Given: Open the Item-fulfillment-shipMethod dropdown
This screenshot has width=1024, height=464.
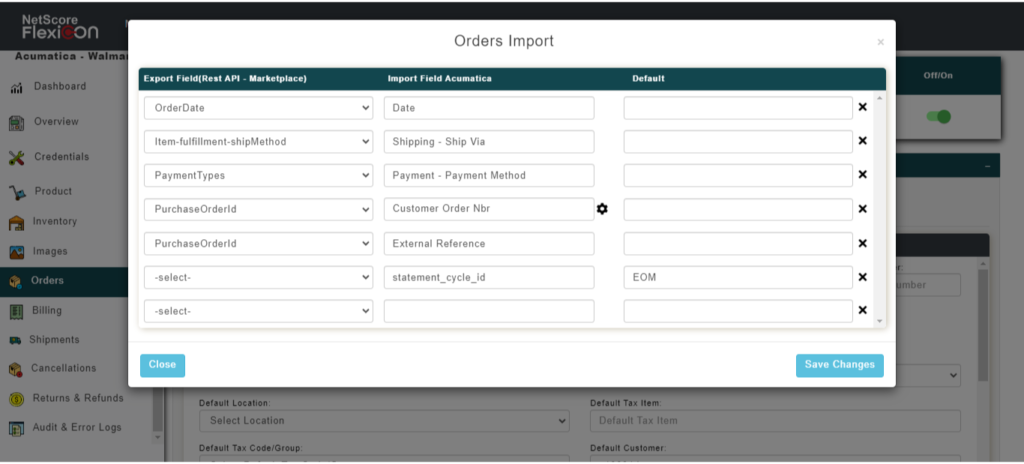Looking at the screenshot, I should 258,142.
